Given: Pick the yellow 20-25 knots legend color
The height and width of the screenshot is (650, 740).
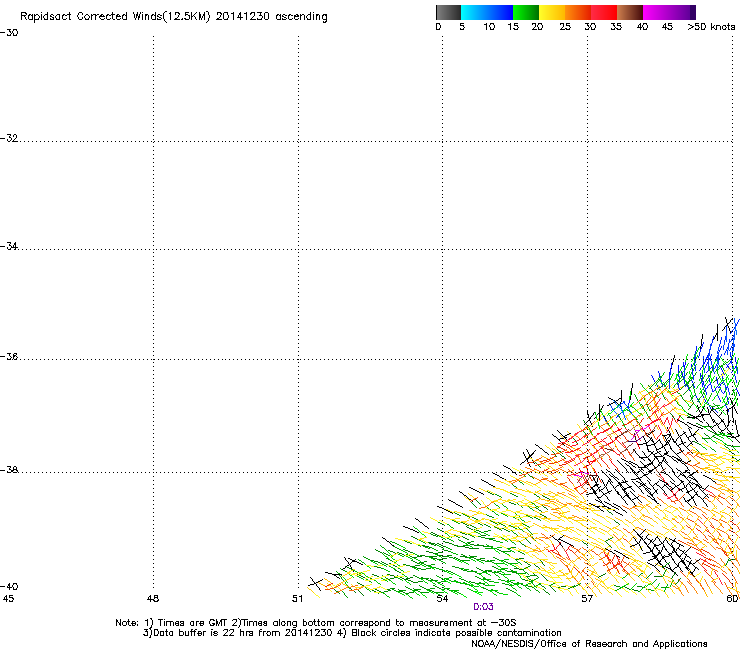Looking at the screenshot, I should (552, 12).
